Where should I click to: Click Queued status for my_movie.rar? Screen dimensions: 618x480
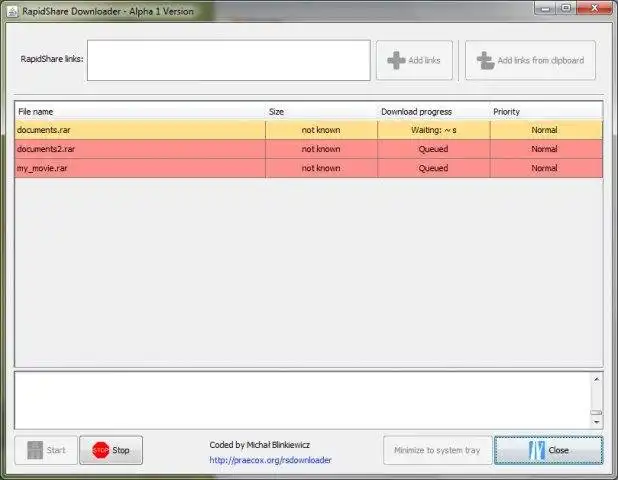click(x=434, y=168)
